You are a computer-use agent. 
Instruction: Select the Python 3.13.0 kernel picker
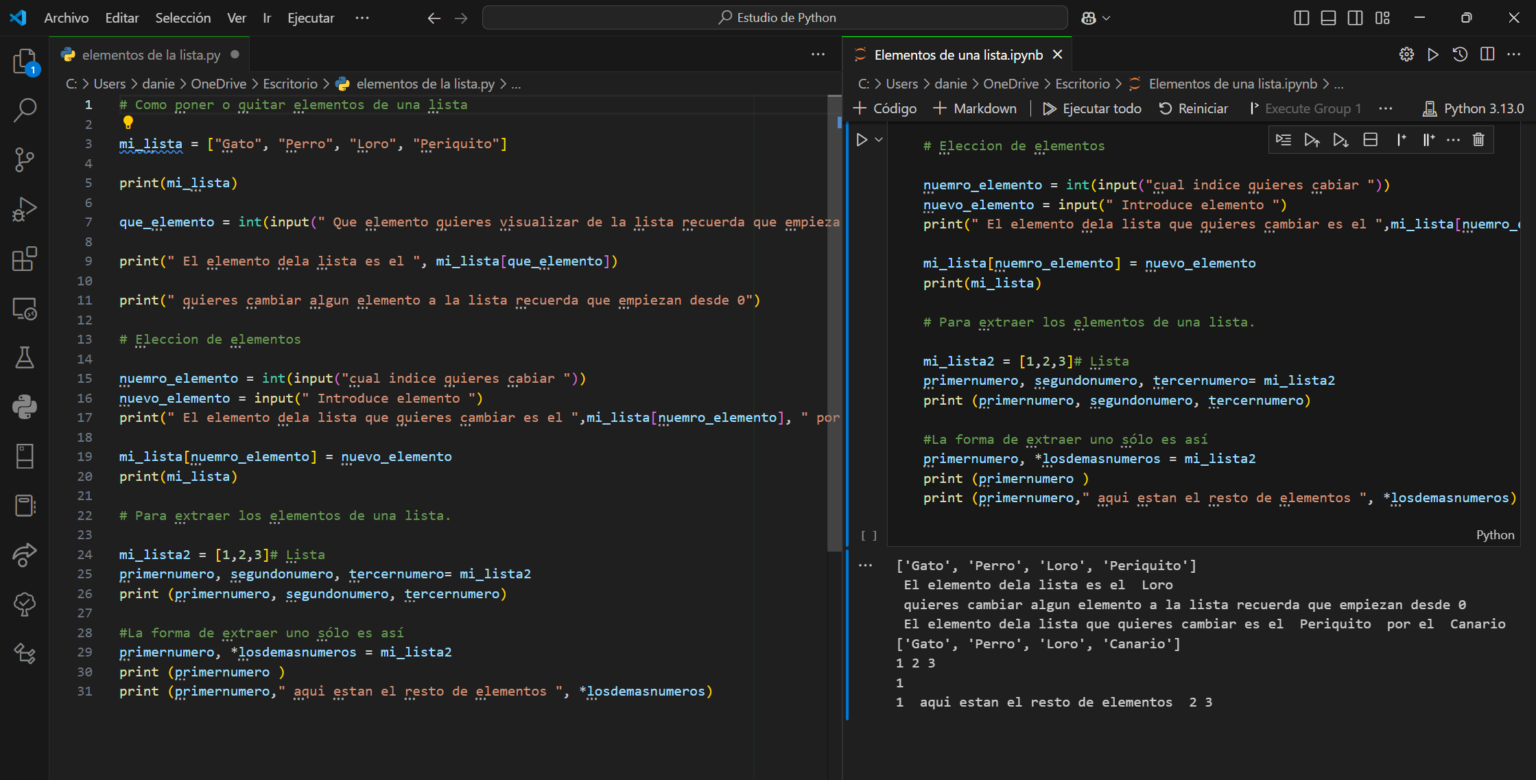(1472, 108)
